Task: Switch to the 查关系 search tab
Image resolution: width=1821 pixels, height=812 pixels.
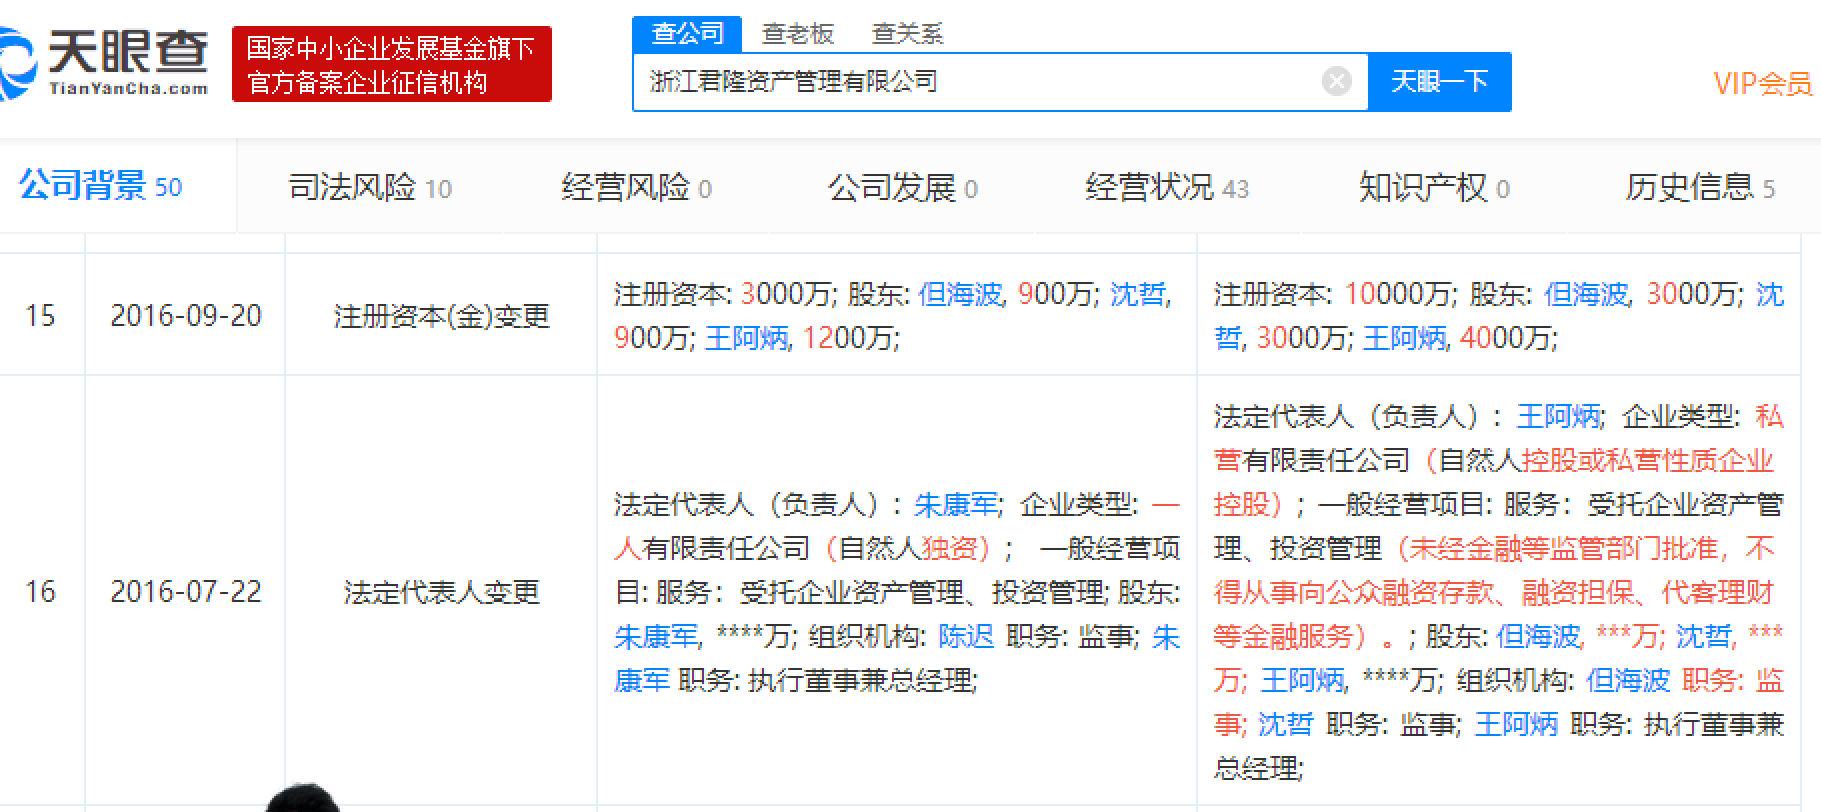Action: [907, 34]
